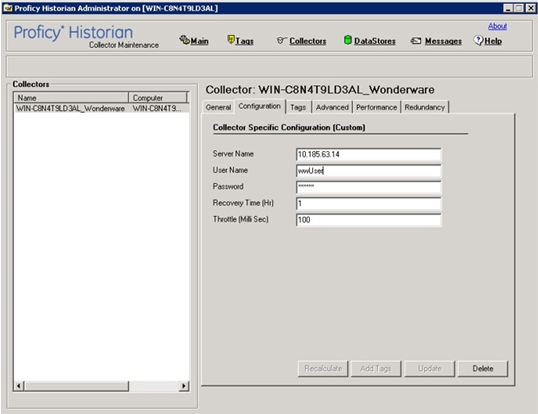Click the application icon in title bar
The image size is (538, 414).
8,8
